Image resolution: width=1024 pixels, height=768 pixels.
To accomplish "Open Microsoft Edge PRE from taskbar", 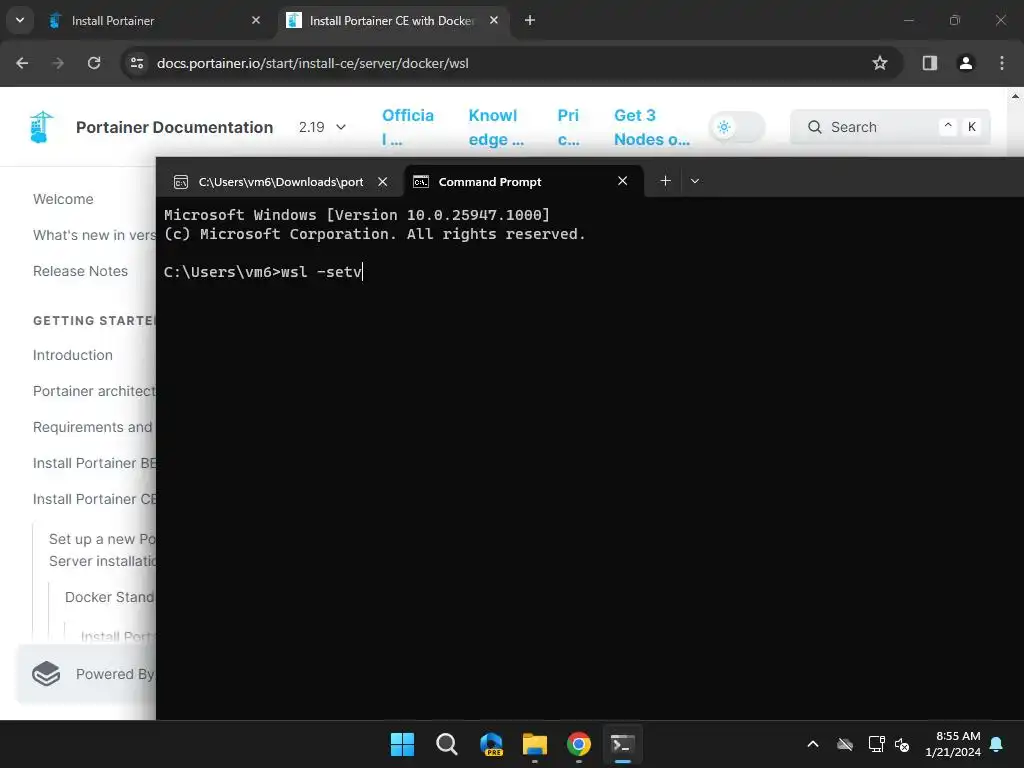I will pyautogui.click(x=491, y=744).
